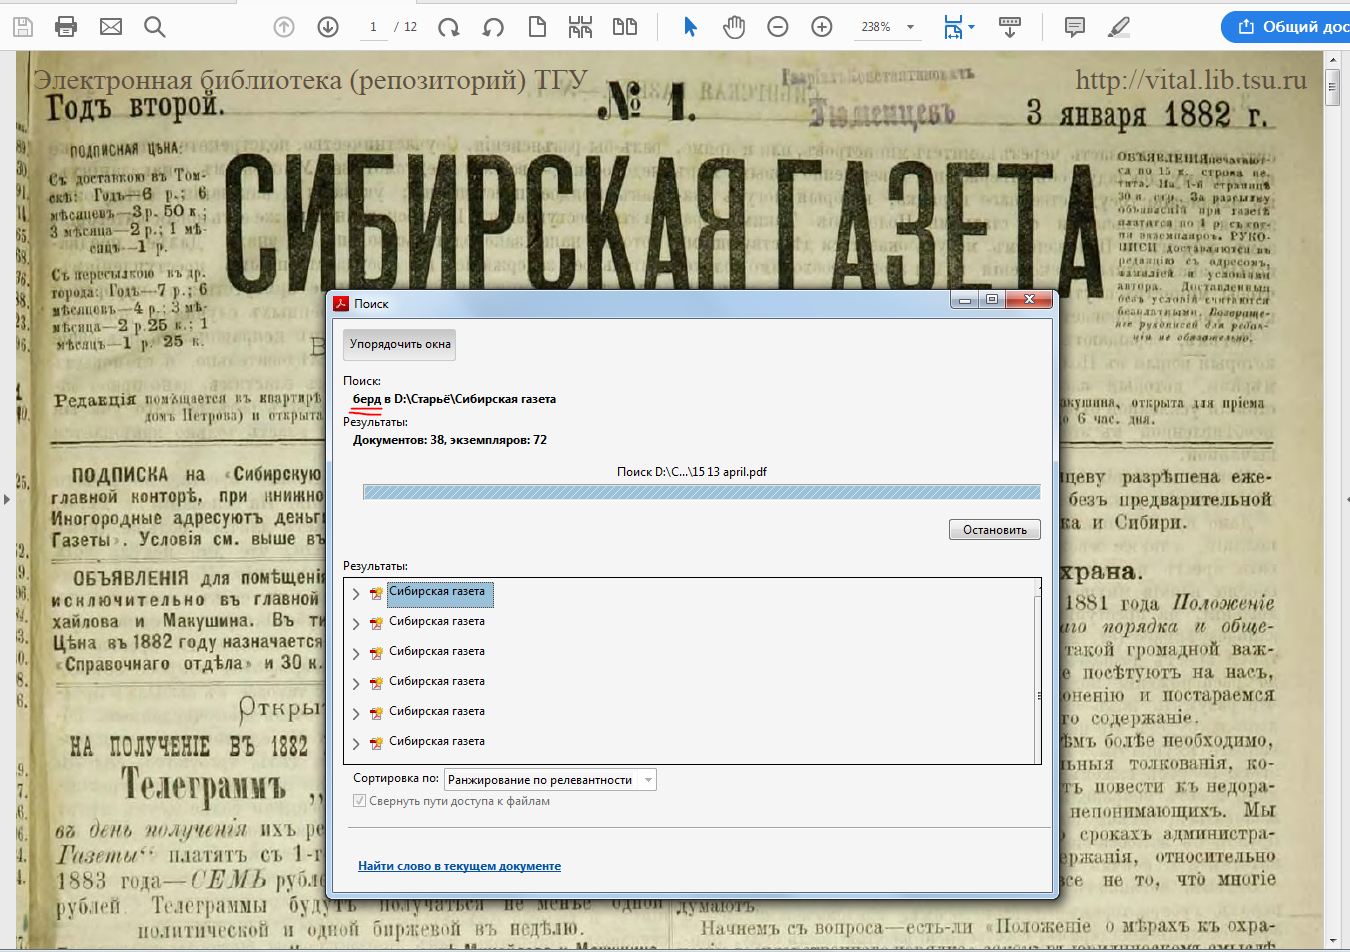Open the 'Ранжирование по релевантности' sort dropdown
This screenshot has width=1350, height=952.
pos(549,780)
